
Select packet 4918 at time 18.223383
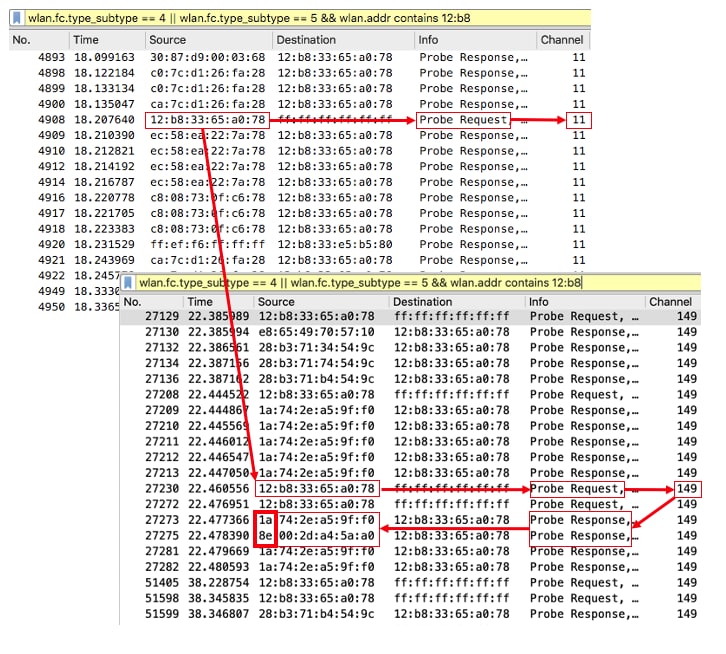(300, 229)
